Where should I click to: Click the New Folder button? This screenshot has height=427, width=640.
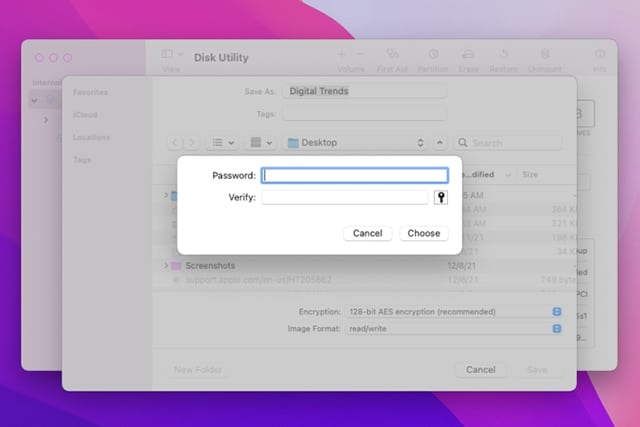click(x=198, y=370)
